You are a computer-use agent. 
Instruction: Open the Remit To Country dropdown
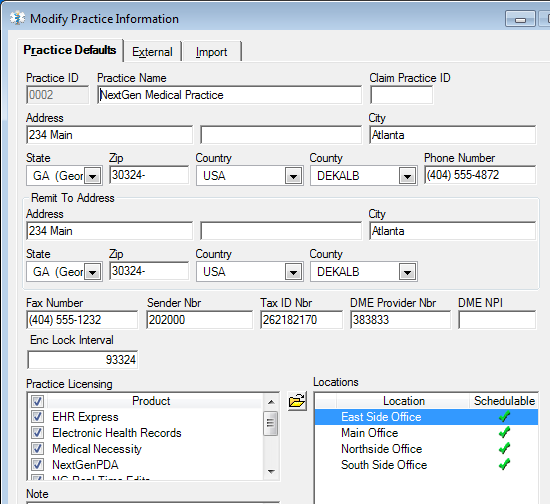[294, 272]
